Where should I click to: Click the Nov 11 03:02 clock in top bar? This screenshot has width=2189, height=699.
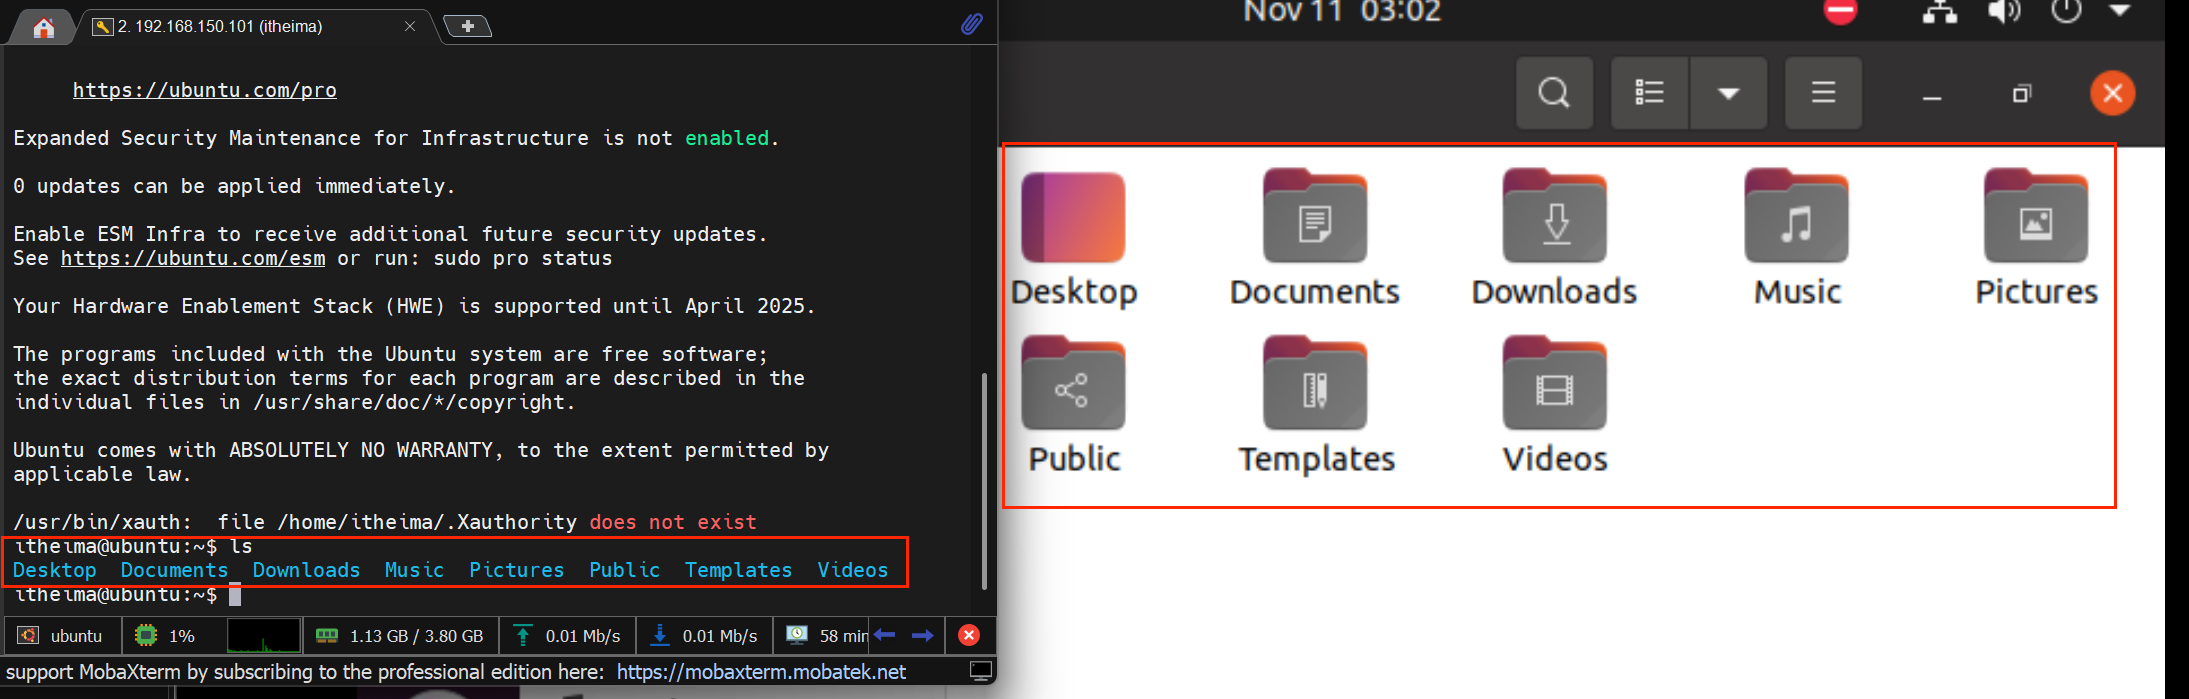click(1342, 12)
